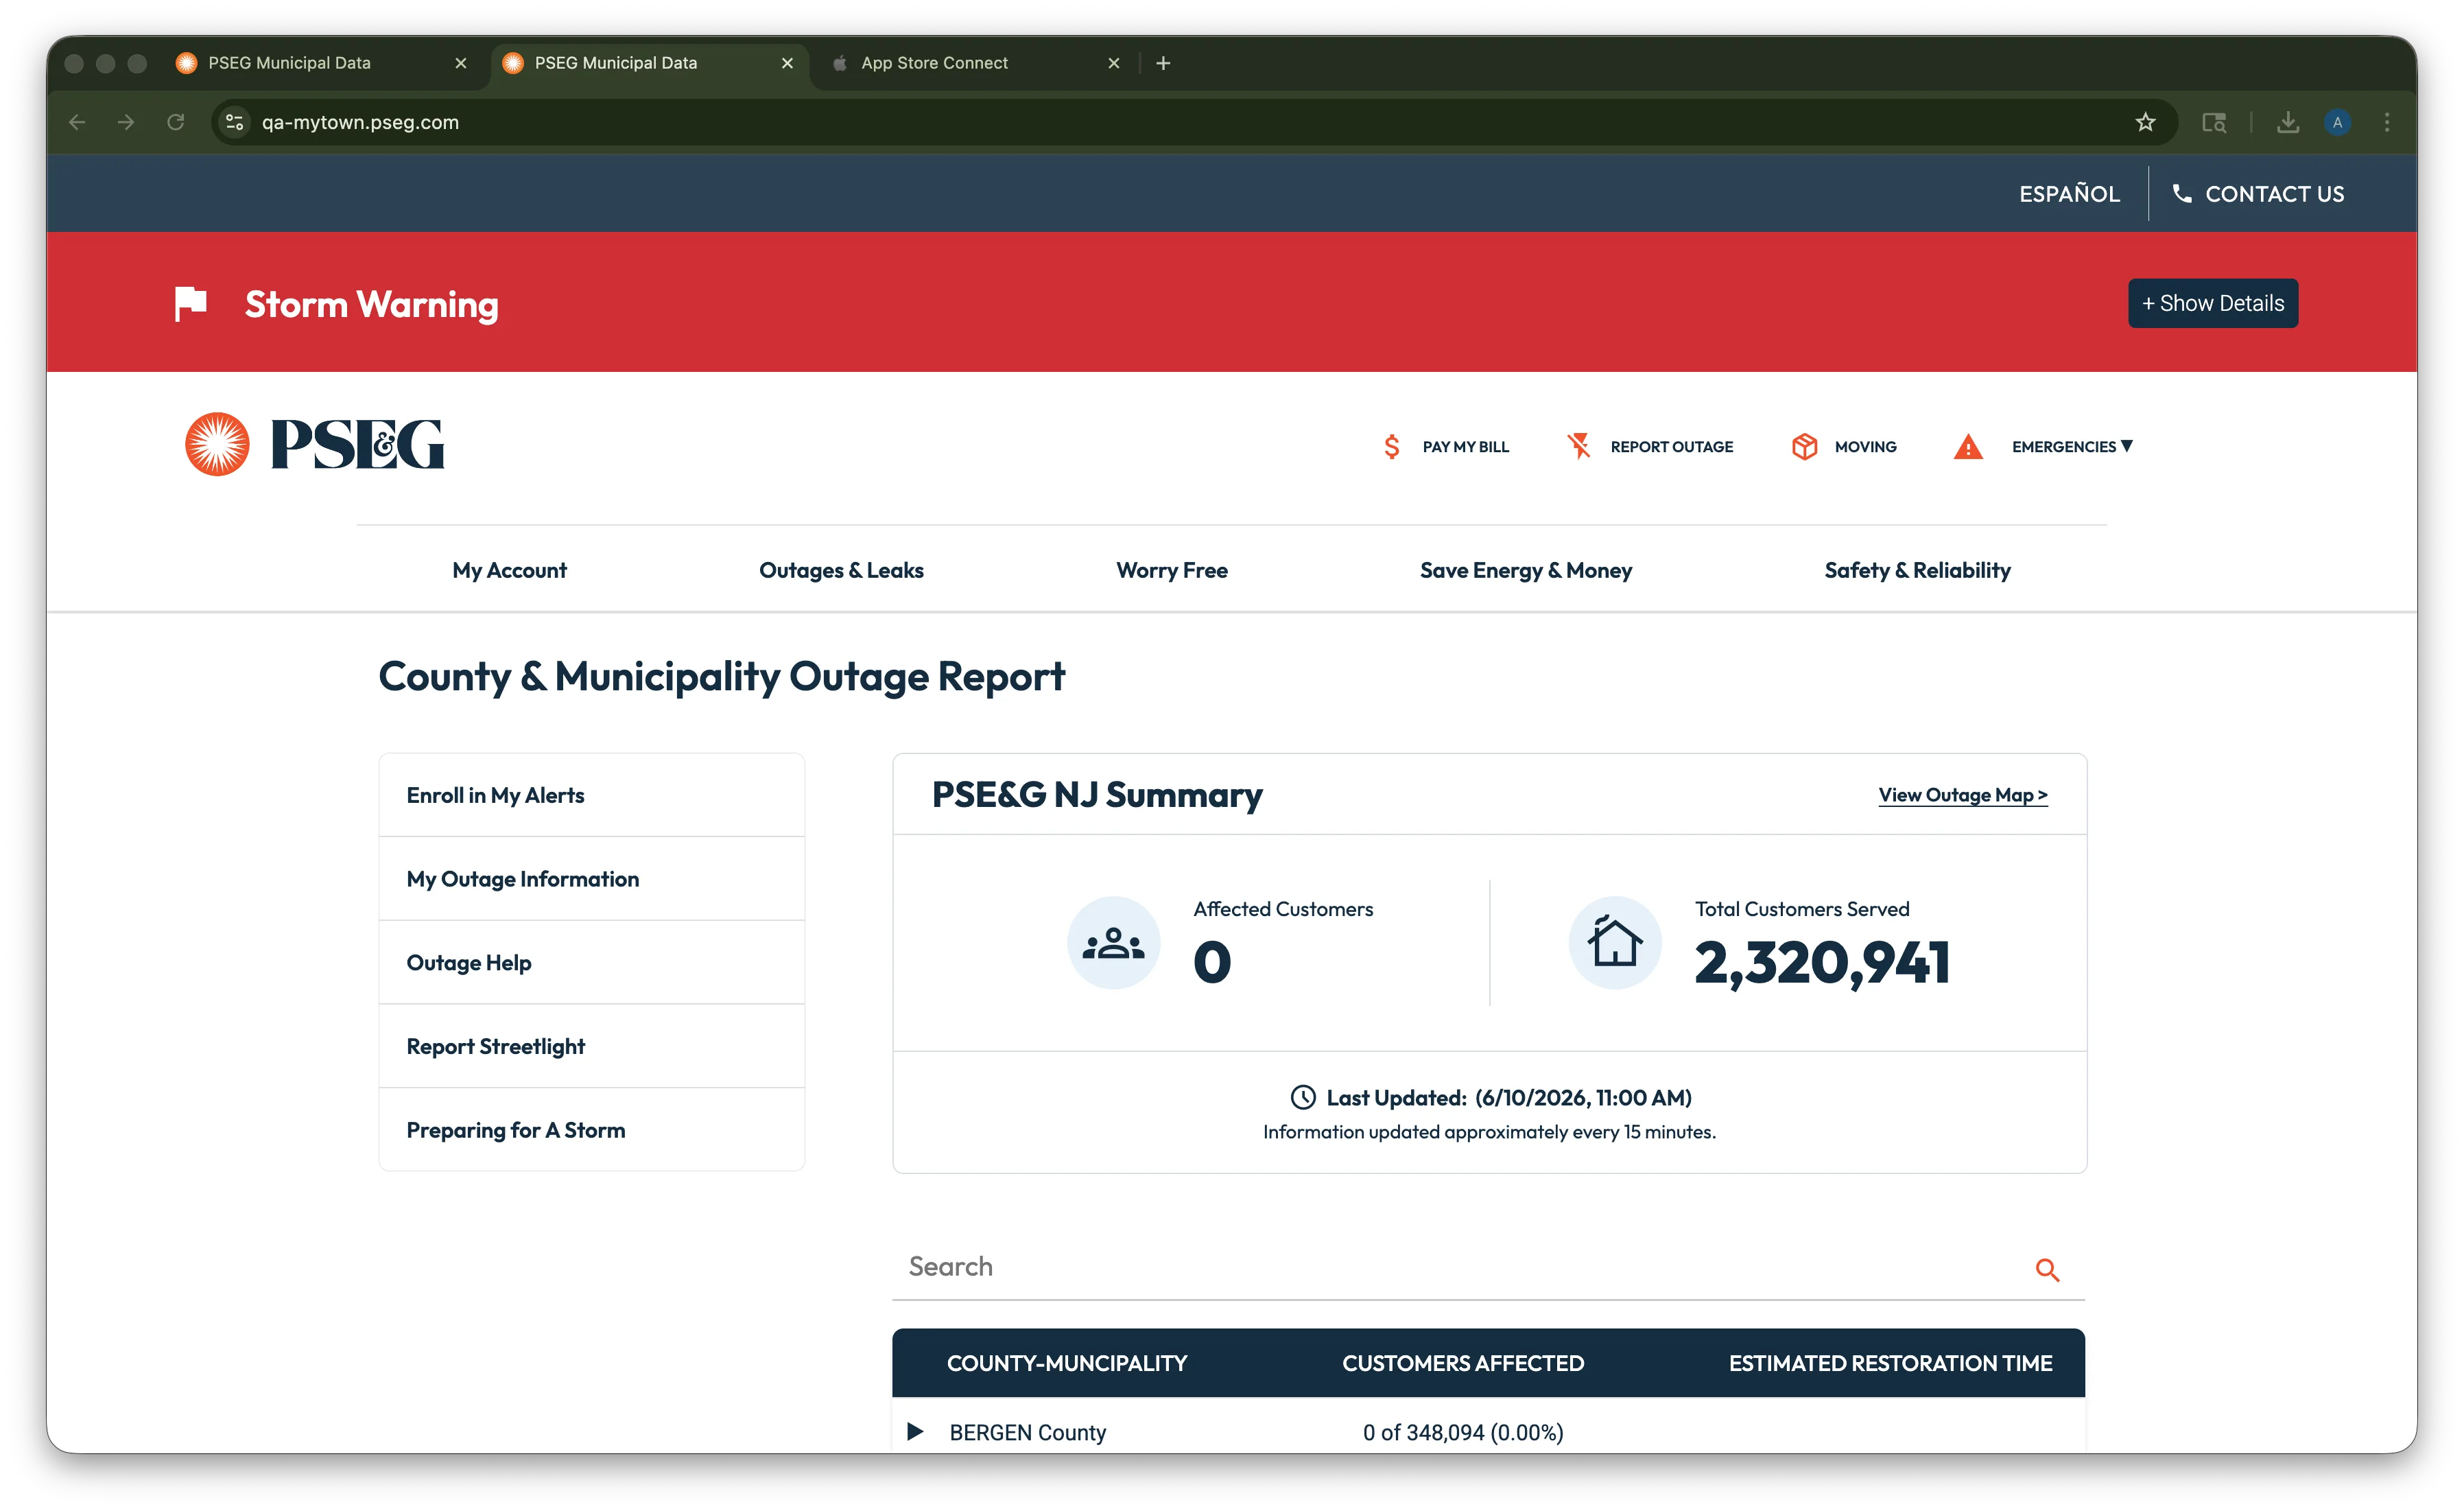This screenshot has height=1511, width=2464.
Task: Click the COUNTY-MUNCIPALITY column header
Action: click(x=1067, y=1363)
